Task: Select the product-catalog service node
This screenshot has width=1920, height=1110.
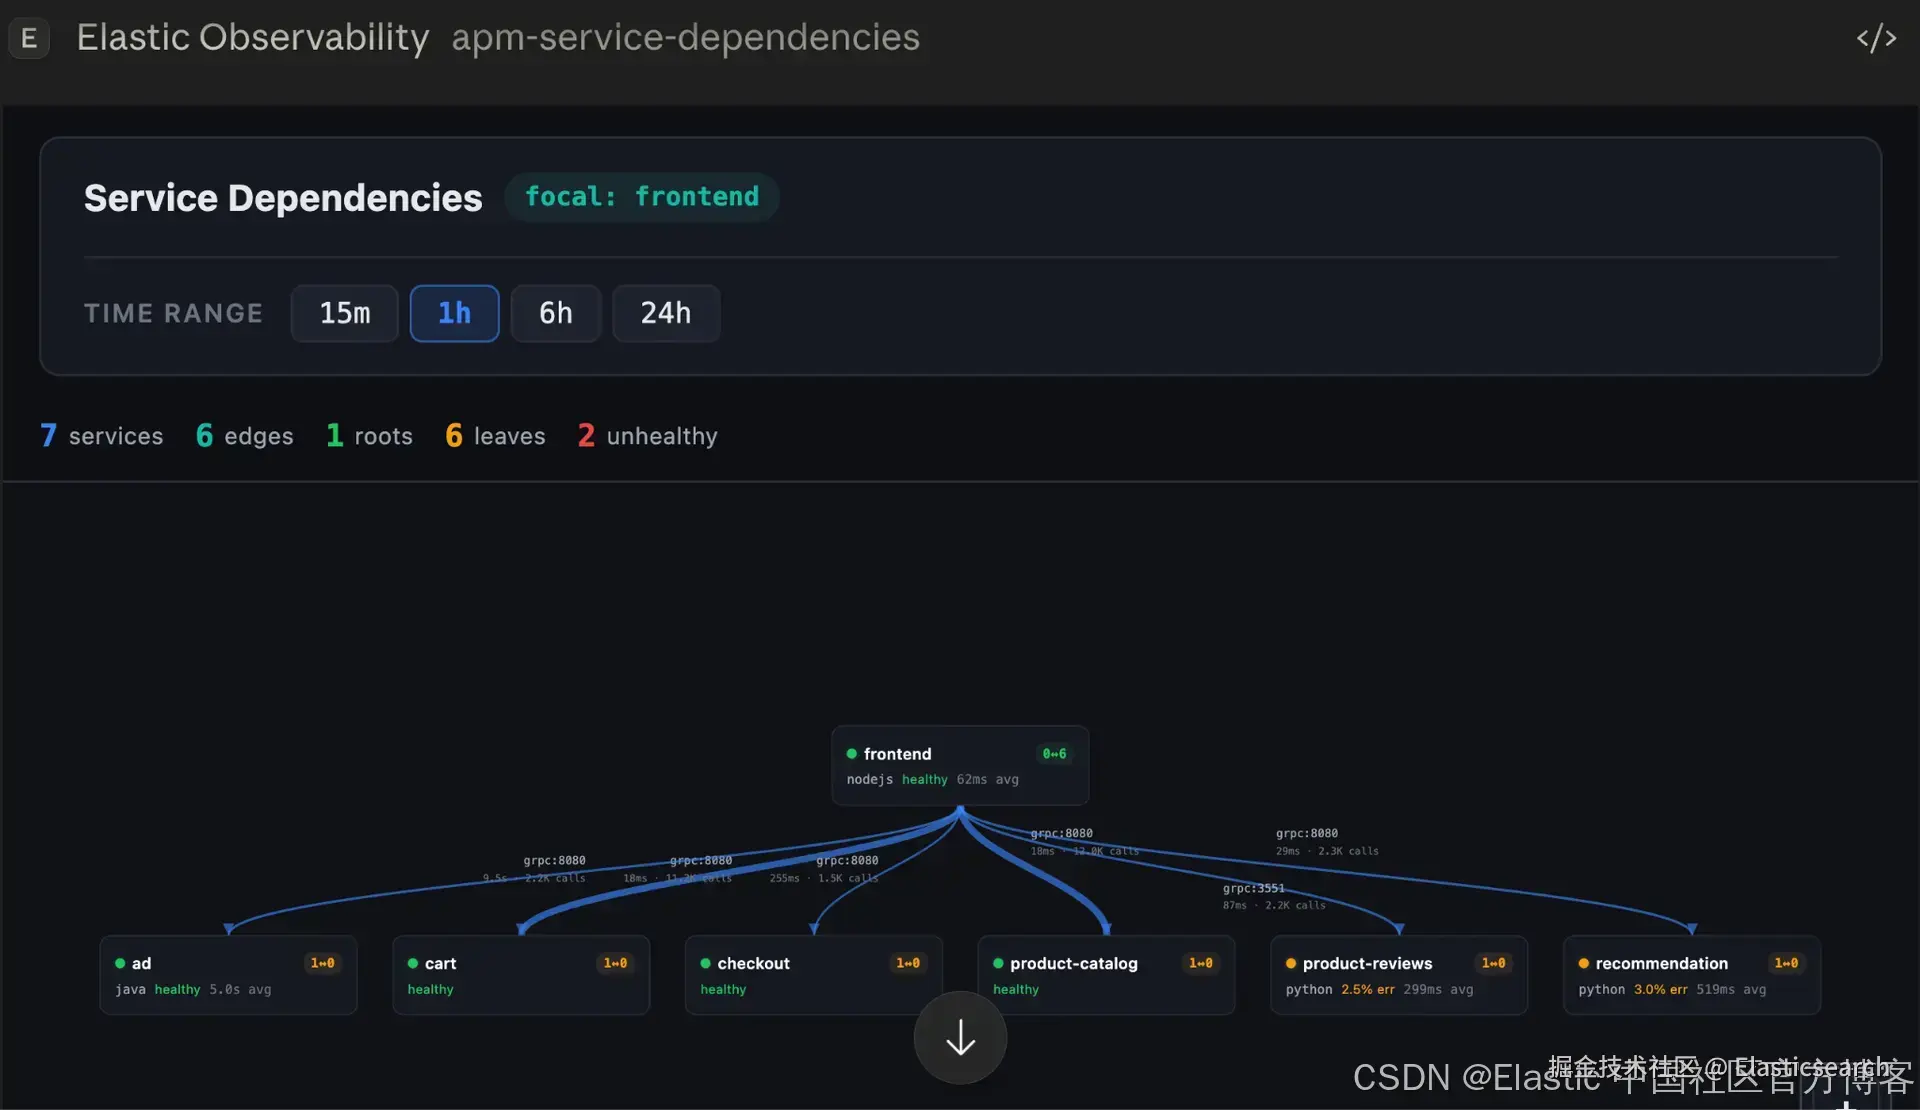Action: click(1106, 975)
